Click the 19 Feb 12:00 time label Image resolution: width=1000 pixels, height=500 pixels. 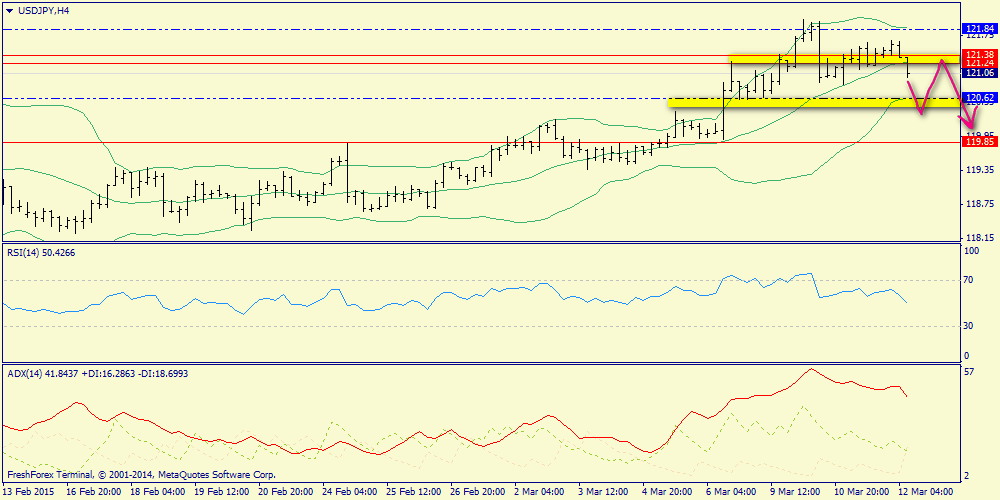(x=221, y=492)
